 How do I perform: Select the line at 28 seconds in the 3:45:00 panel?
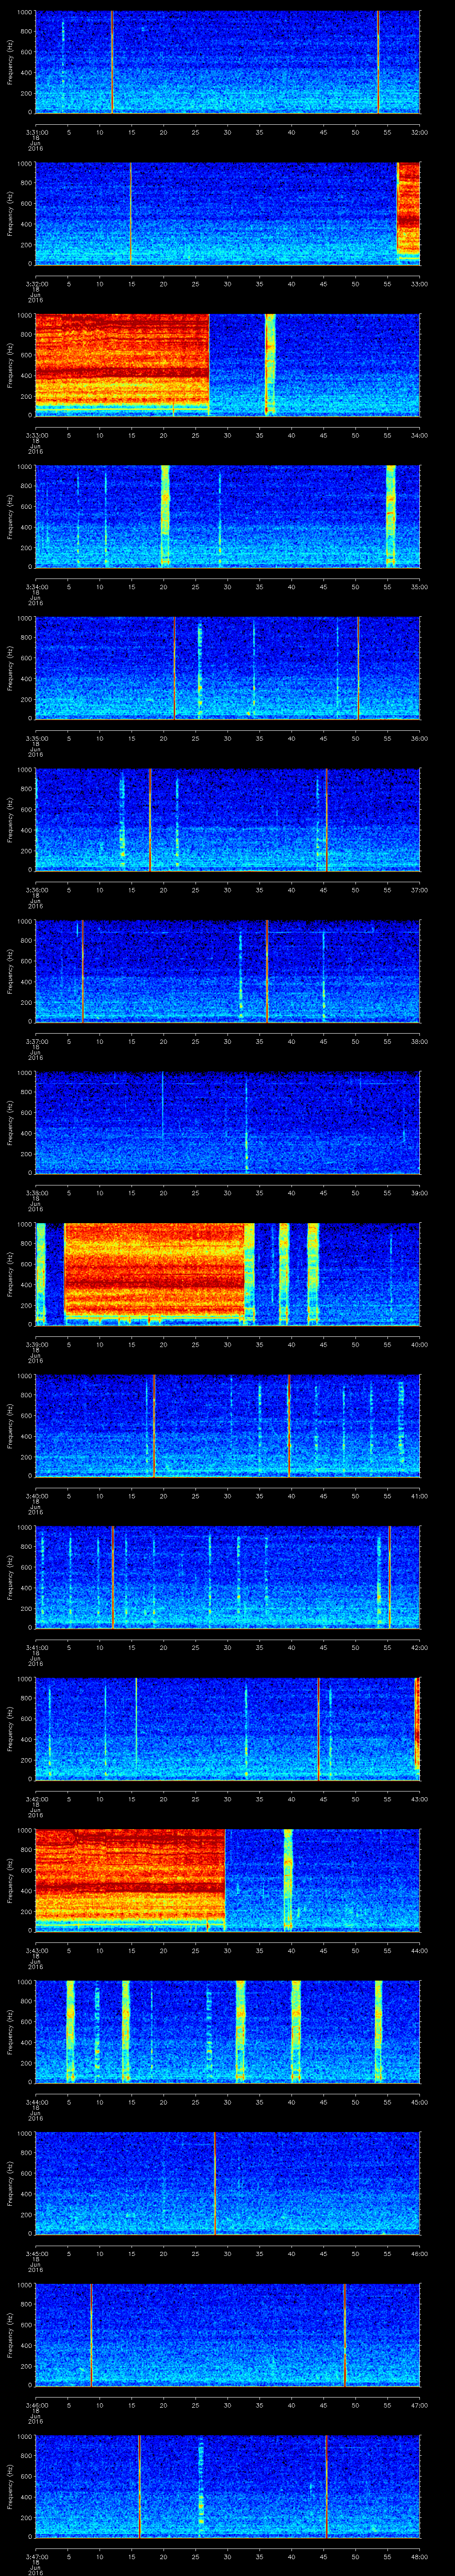[x=214, y=2183]
